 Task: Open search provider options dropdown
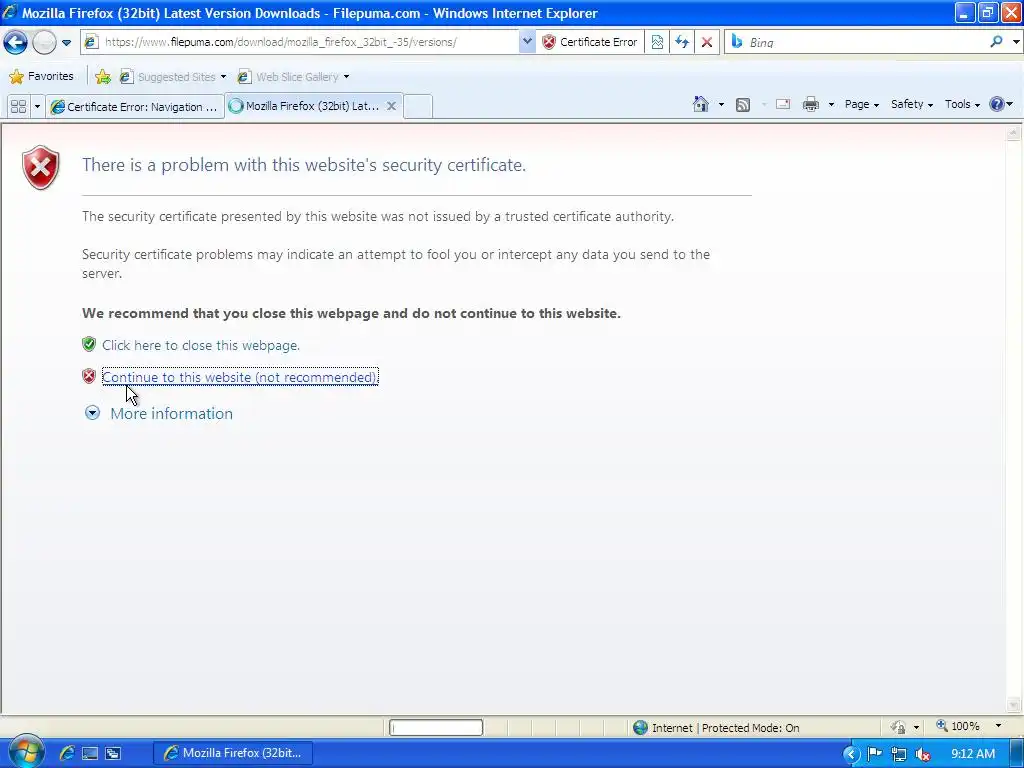click(x=1016, y=42)
